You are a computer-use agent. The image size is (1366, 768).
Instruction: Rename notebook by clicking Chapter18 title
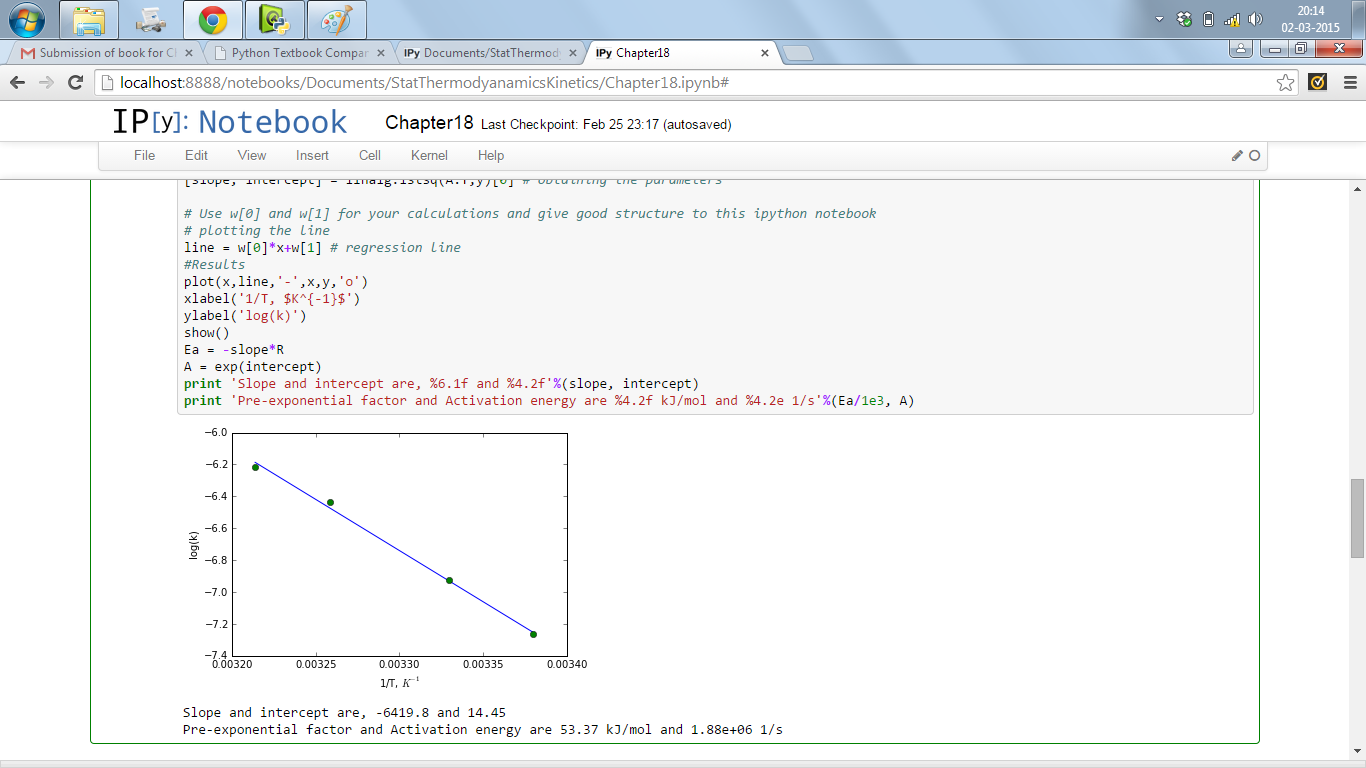pyautogui.click(x=429, y=123)
